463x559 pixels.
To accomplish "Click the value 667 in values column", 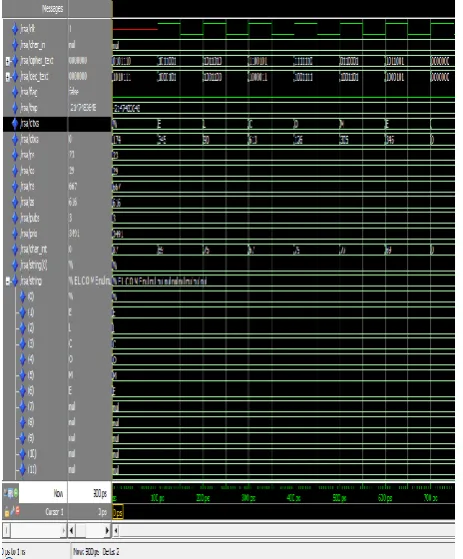I will pos(72,186).
